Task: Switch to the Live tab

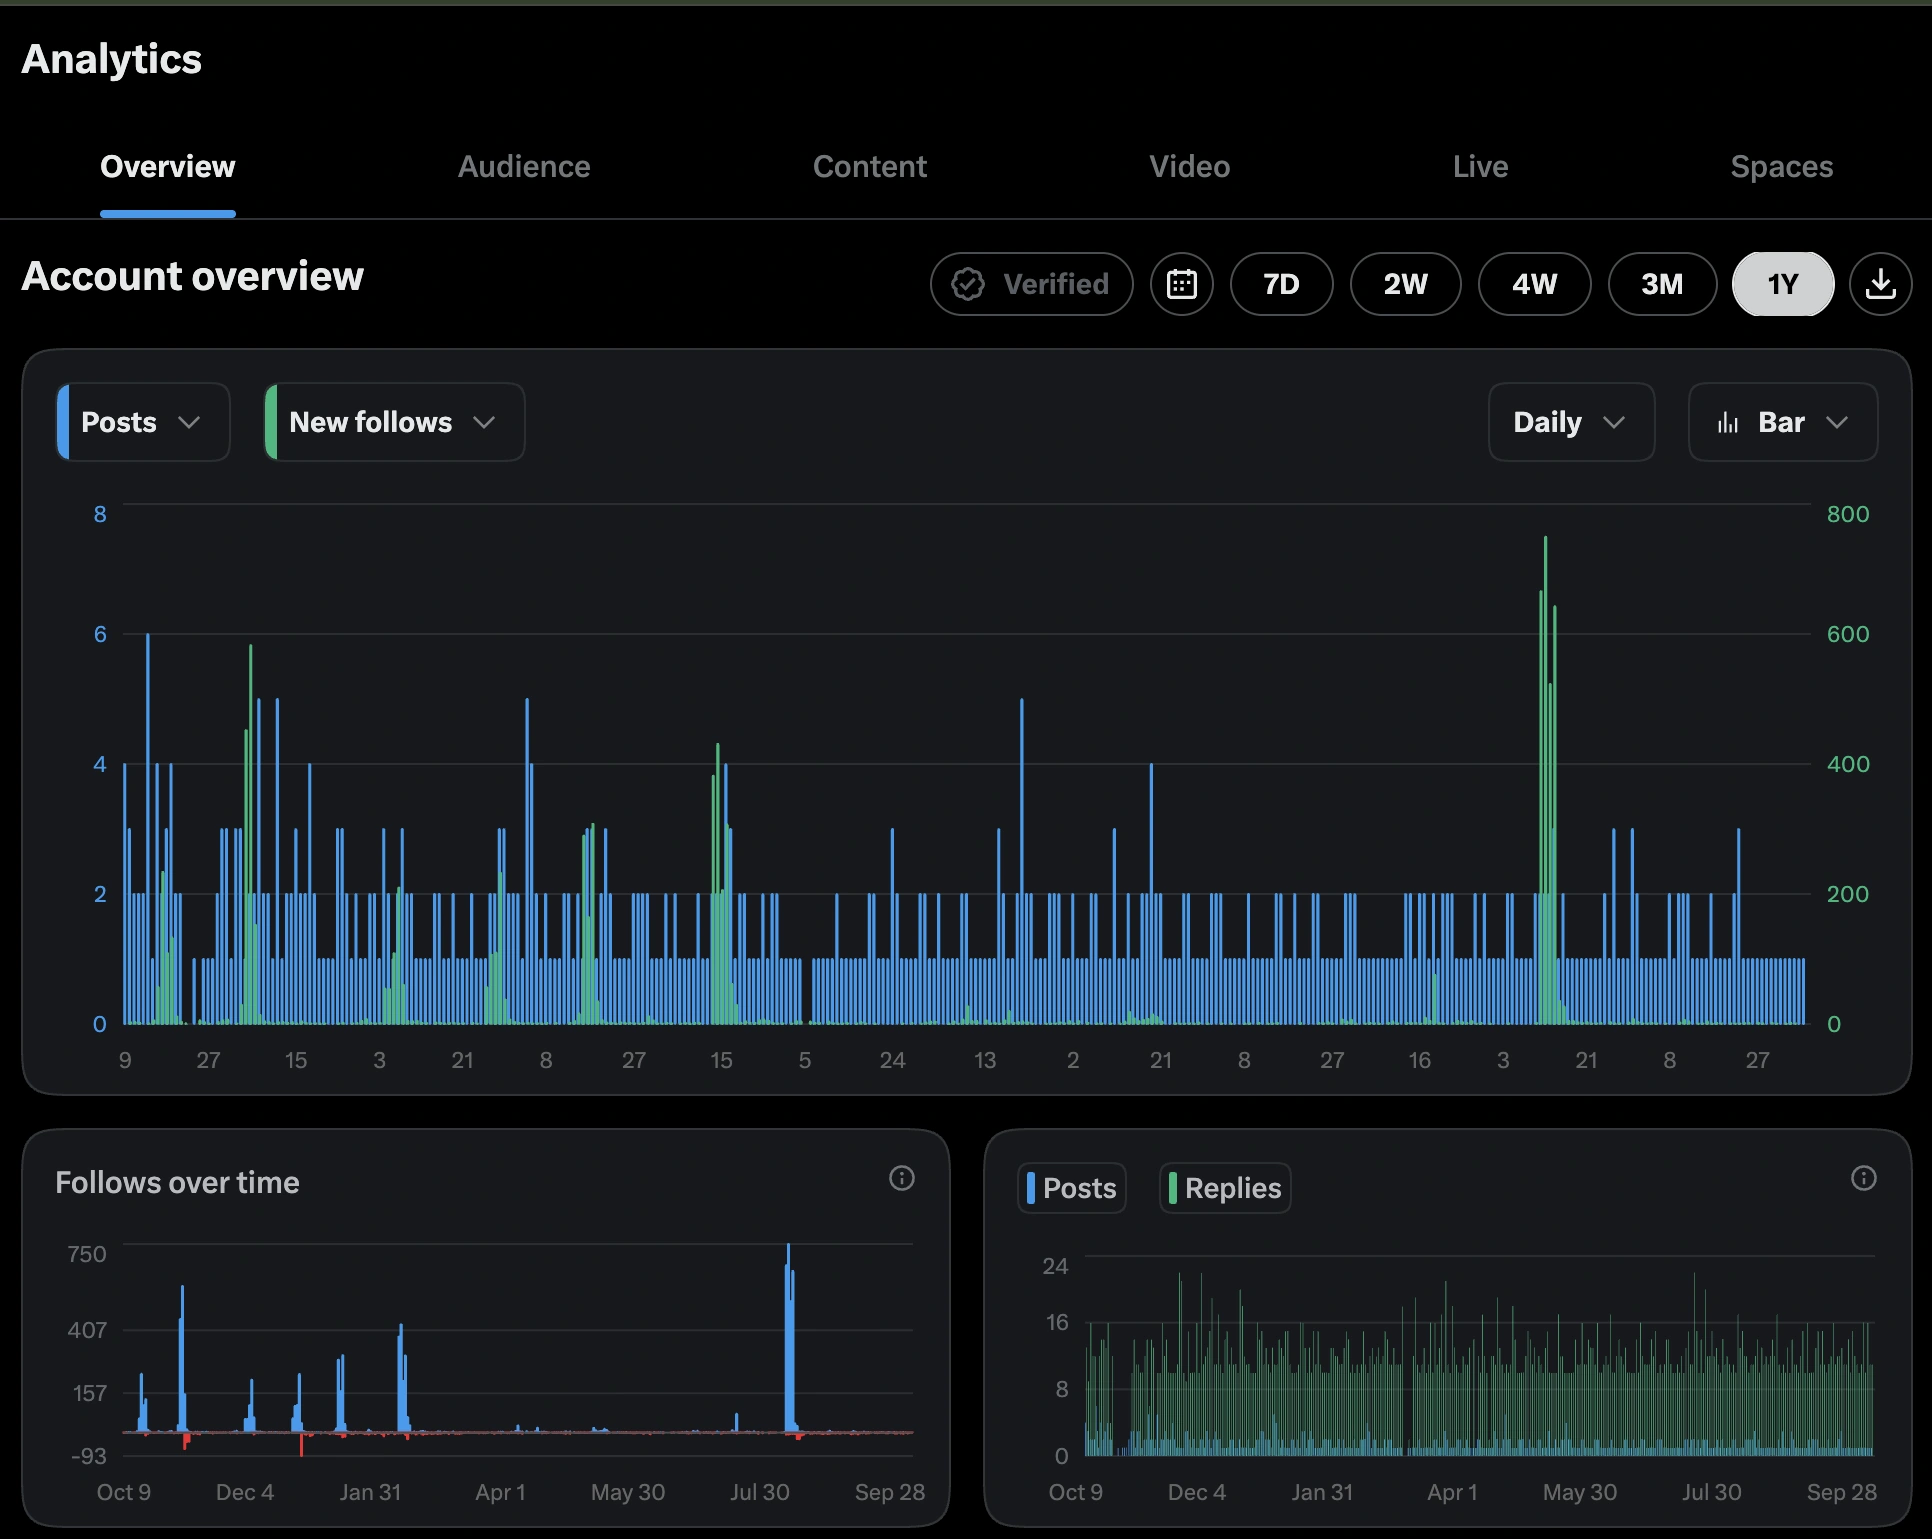Action: (1480, 167)
